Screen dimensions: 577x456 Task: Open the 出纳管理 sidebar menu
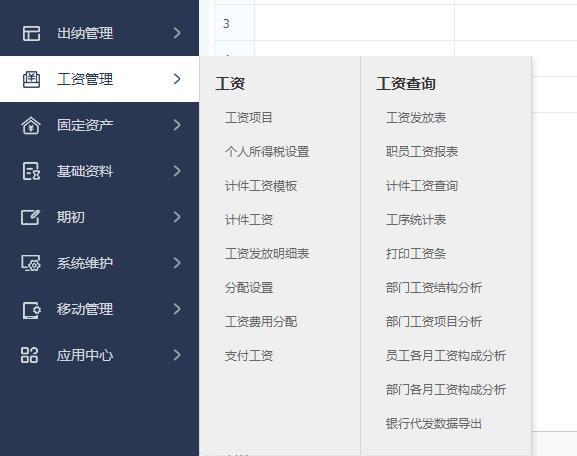99,33
